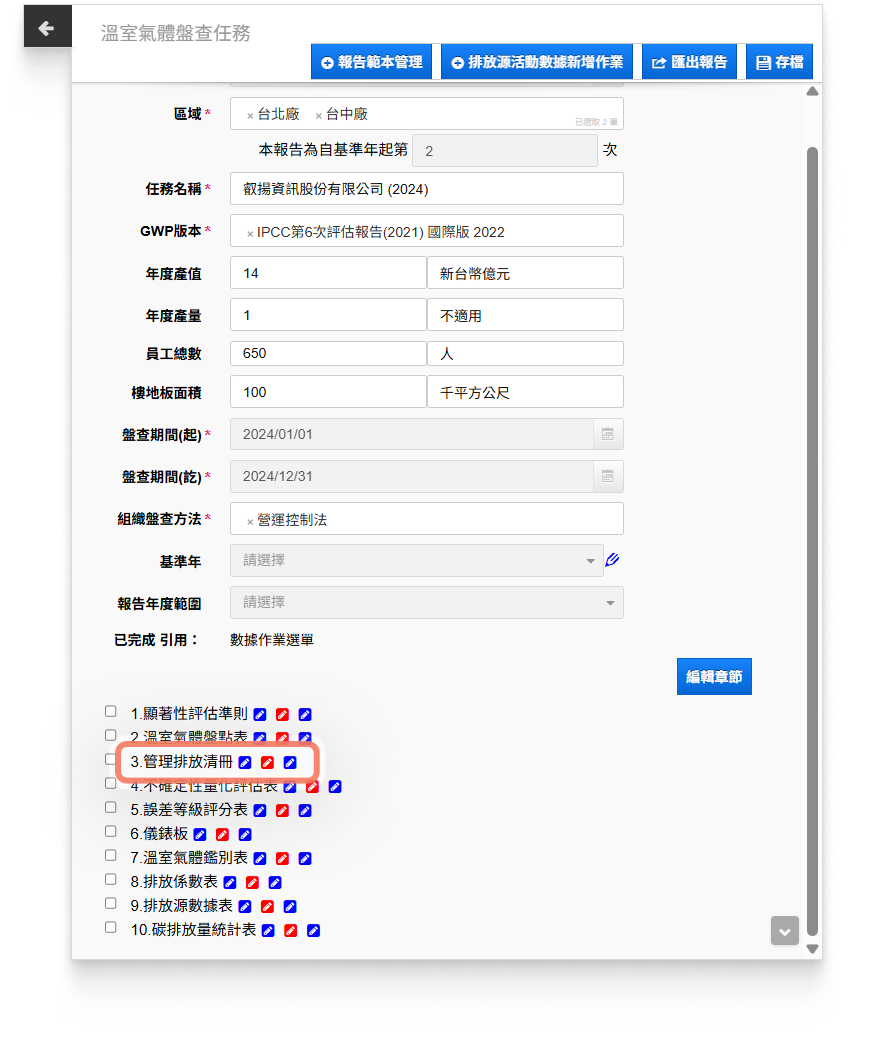Check the 顯著性評估準則 checkbox
This screenshot has width=880, height=1040.
pyautogui.click(x=111, y=712)
